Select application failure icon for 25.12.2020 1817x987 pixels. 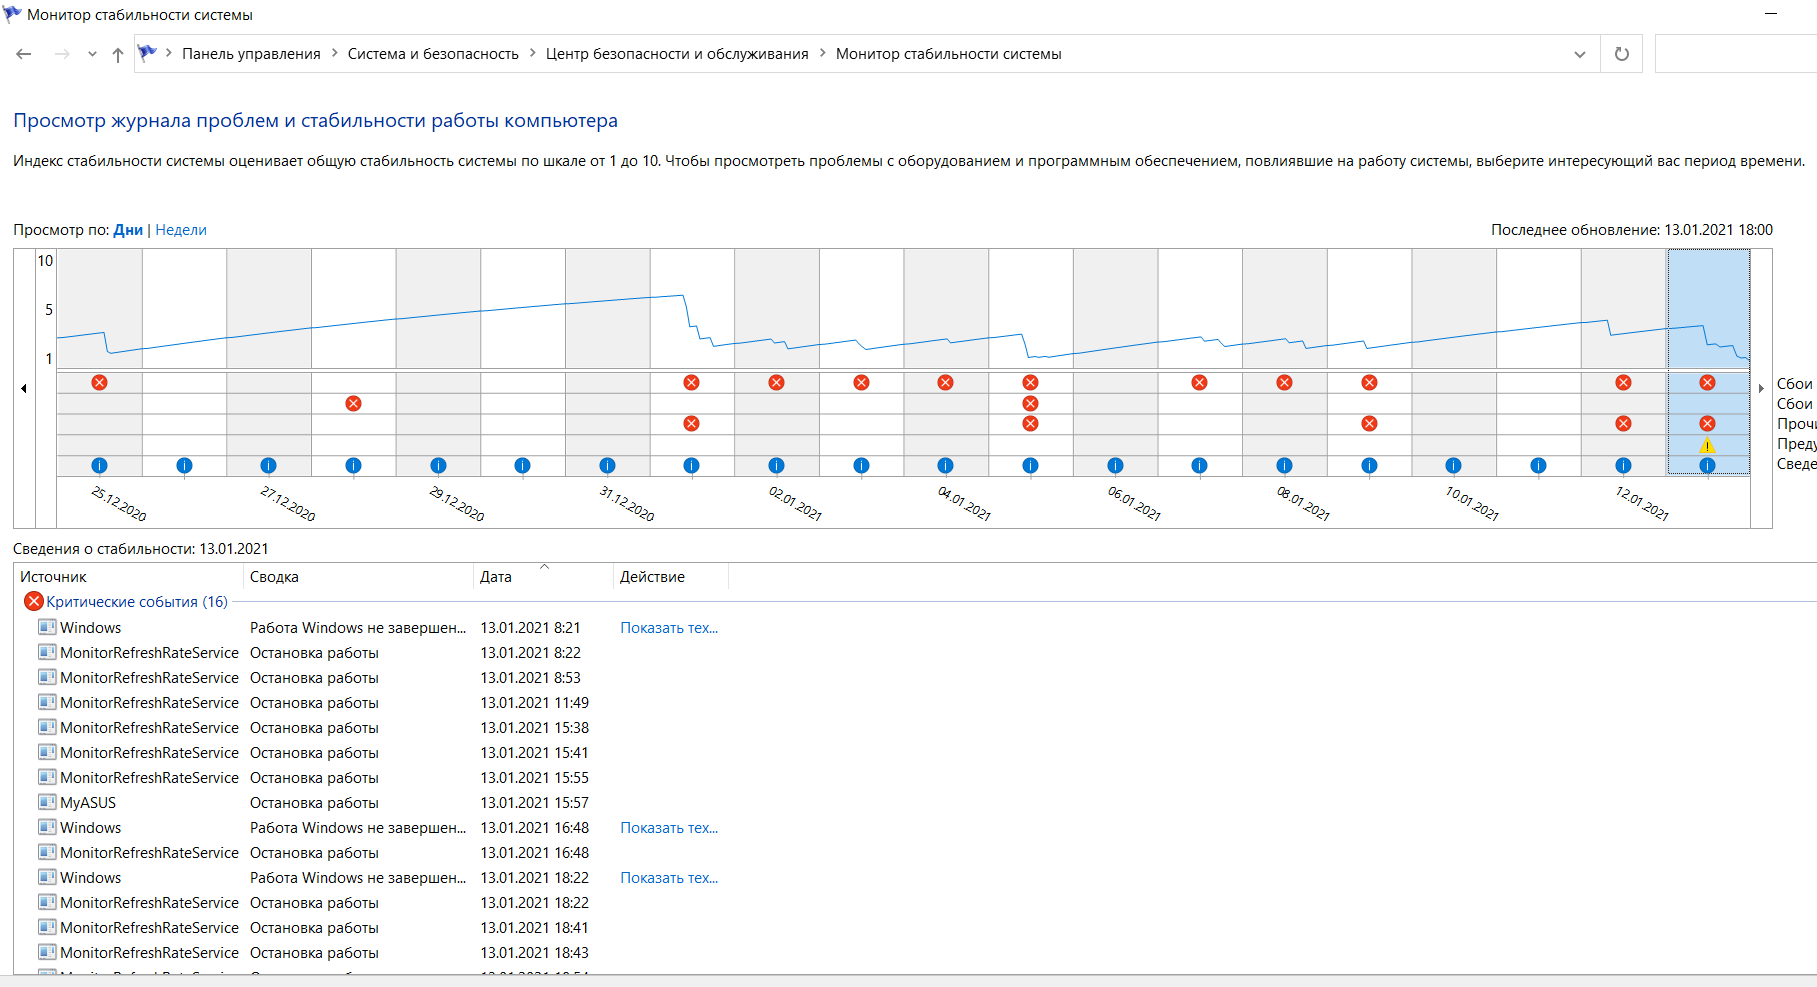pos(99,383)
